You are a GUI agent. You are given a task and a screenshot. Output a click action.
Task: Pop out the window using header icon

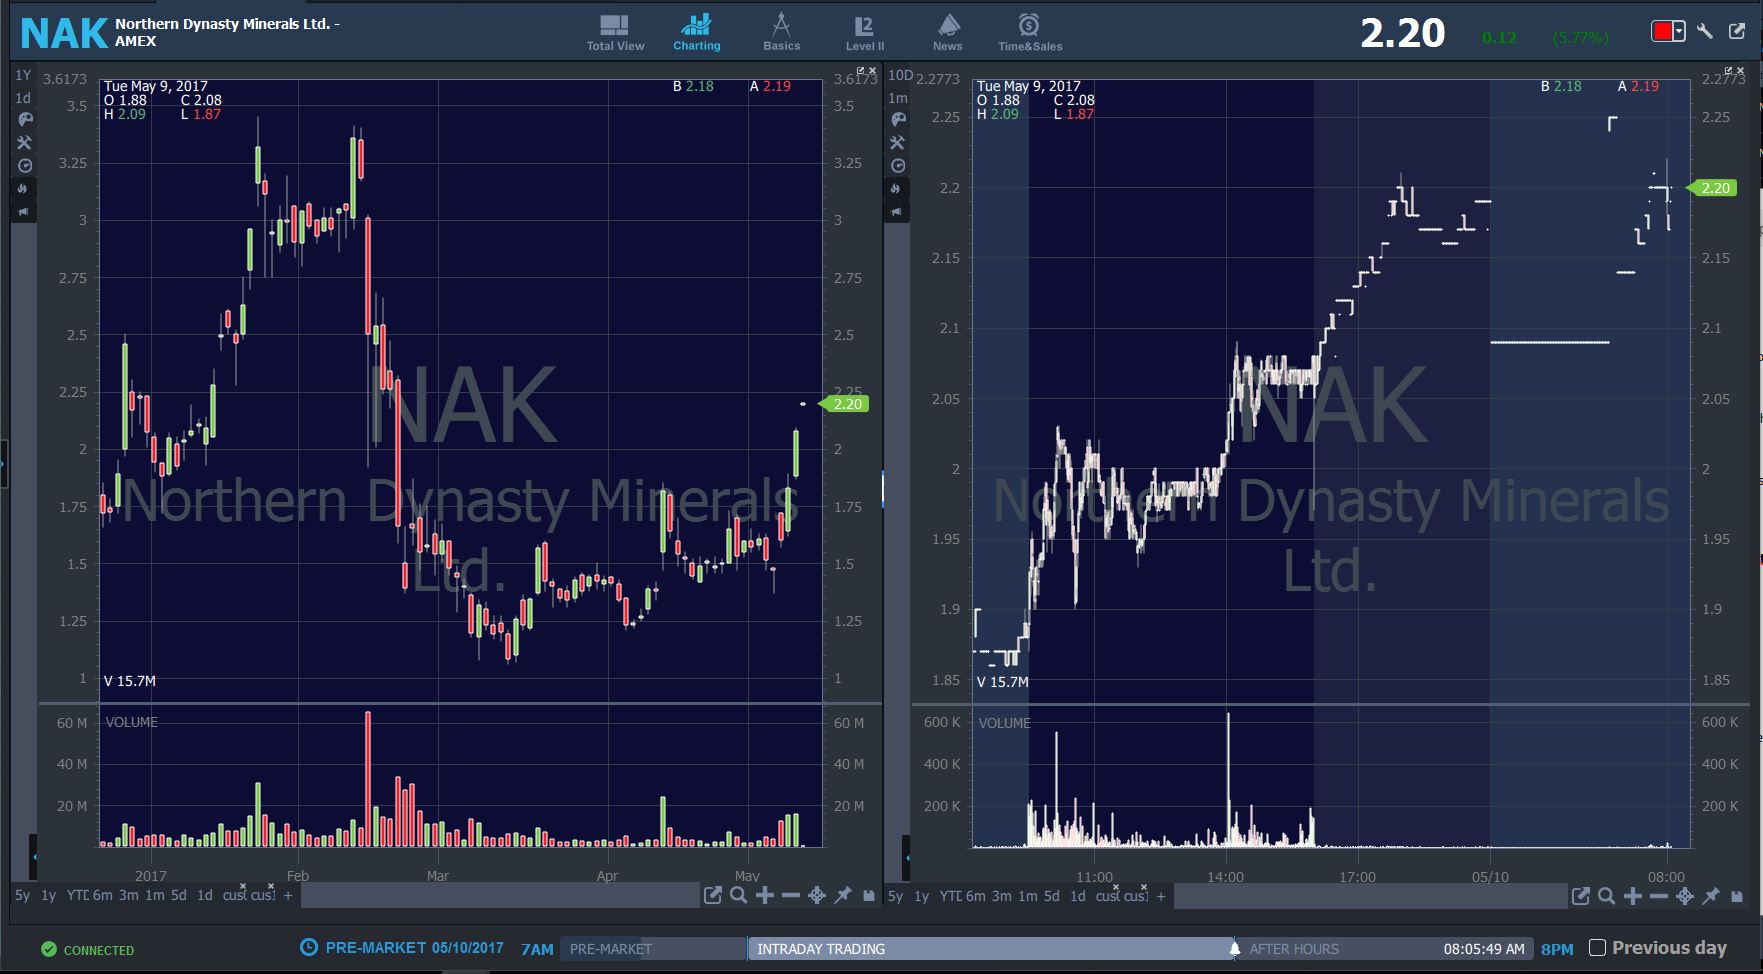[1738, 31]
